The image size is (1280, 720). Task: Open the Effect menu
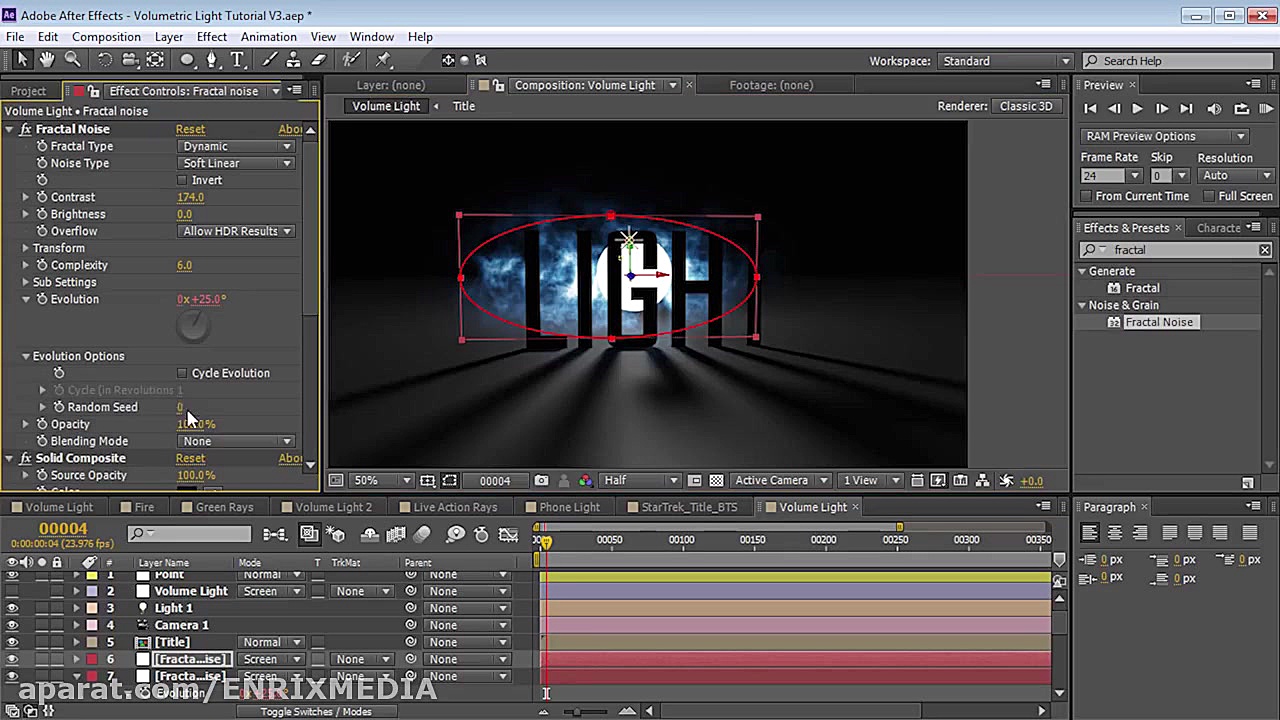[x=212, y=37]
